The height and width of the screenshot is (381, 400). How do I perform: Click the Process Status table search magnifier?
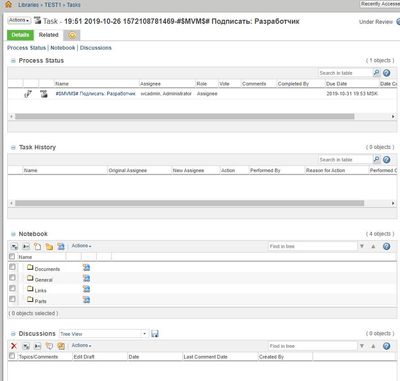(376, 73)
